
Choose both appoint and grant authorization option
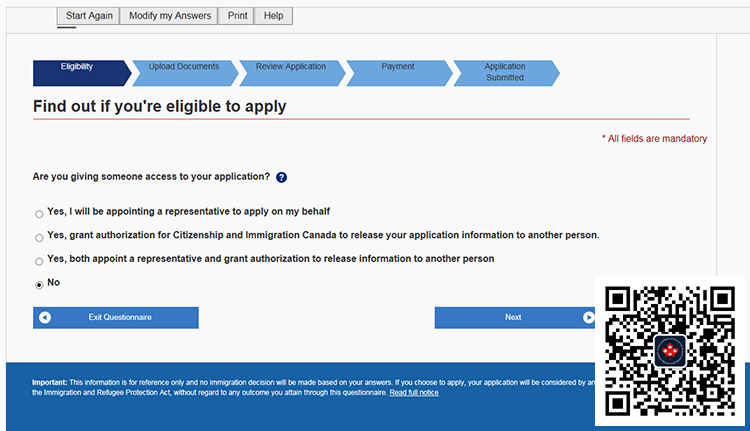point(39,261)
